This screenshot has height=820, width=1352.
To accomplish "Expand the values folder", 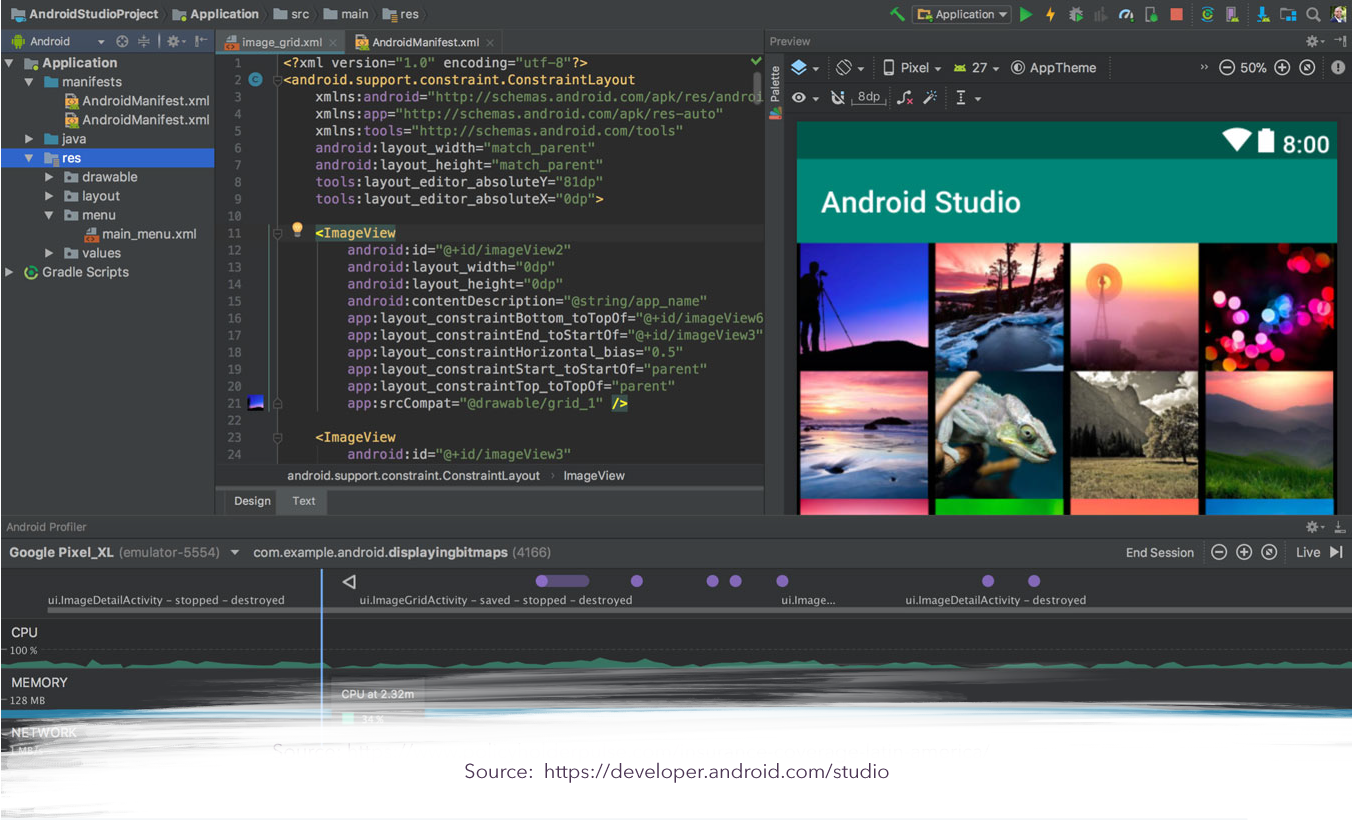I will 49,253.
